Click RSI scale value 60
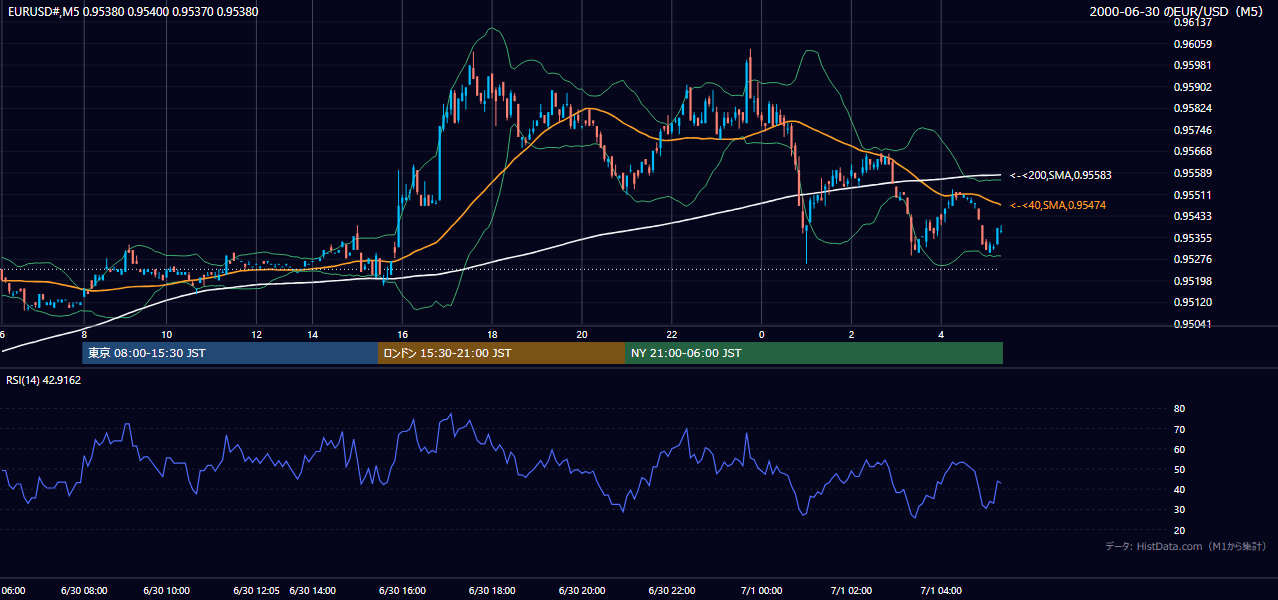The image size is (1278, 600). [x=1179, y=449]
